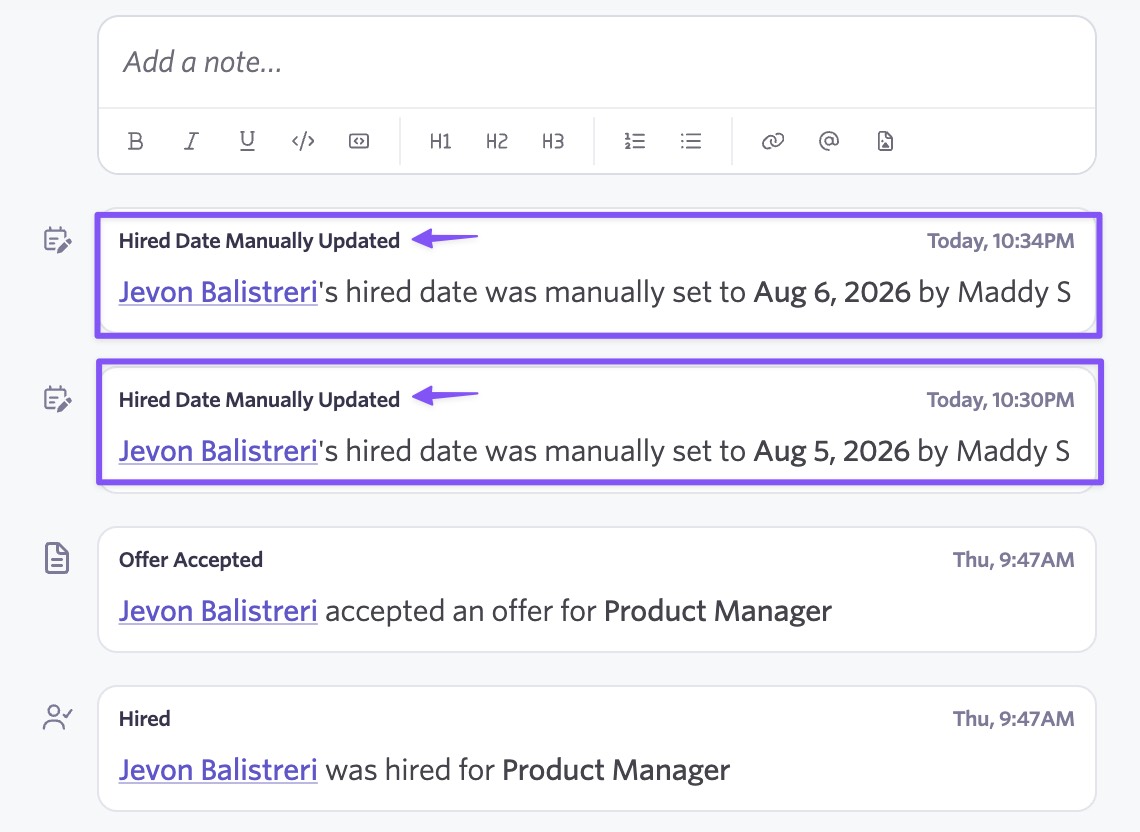Image resolution: width=1140 pixels, height=832 pixels.
Task: Open Jevon Balistreri link in Aug 6 entry
Action: coord(218,292)
